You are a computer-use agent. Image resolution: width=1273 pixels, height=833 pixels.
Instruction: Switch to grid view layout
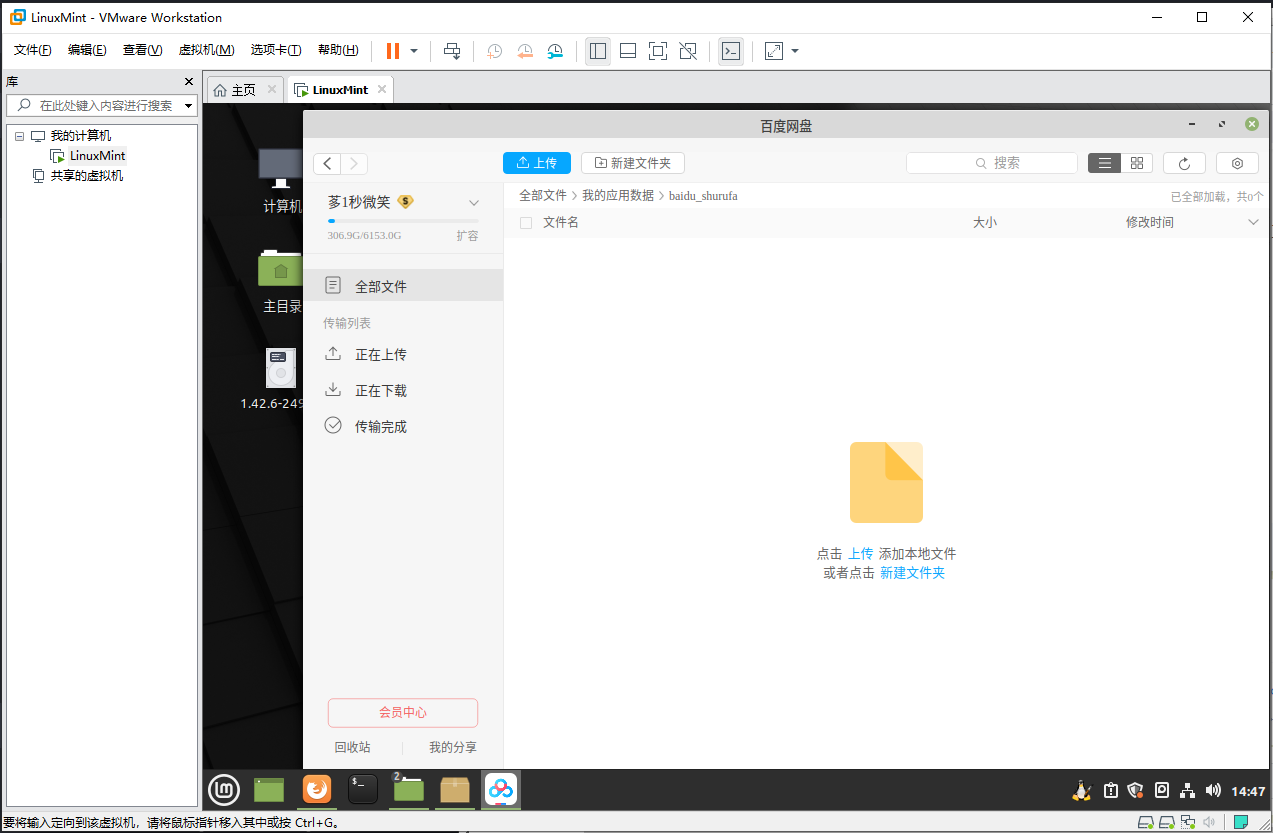click(x=1137, y=163)
